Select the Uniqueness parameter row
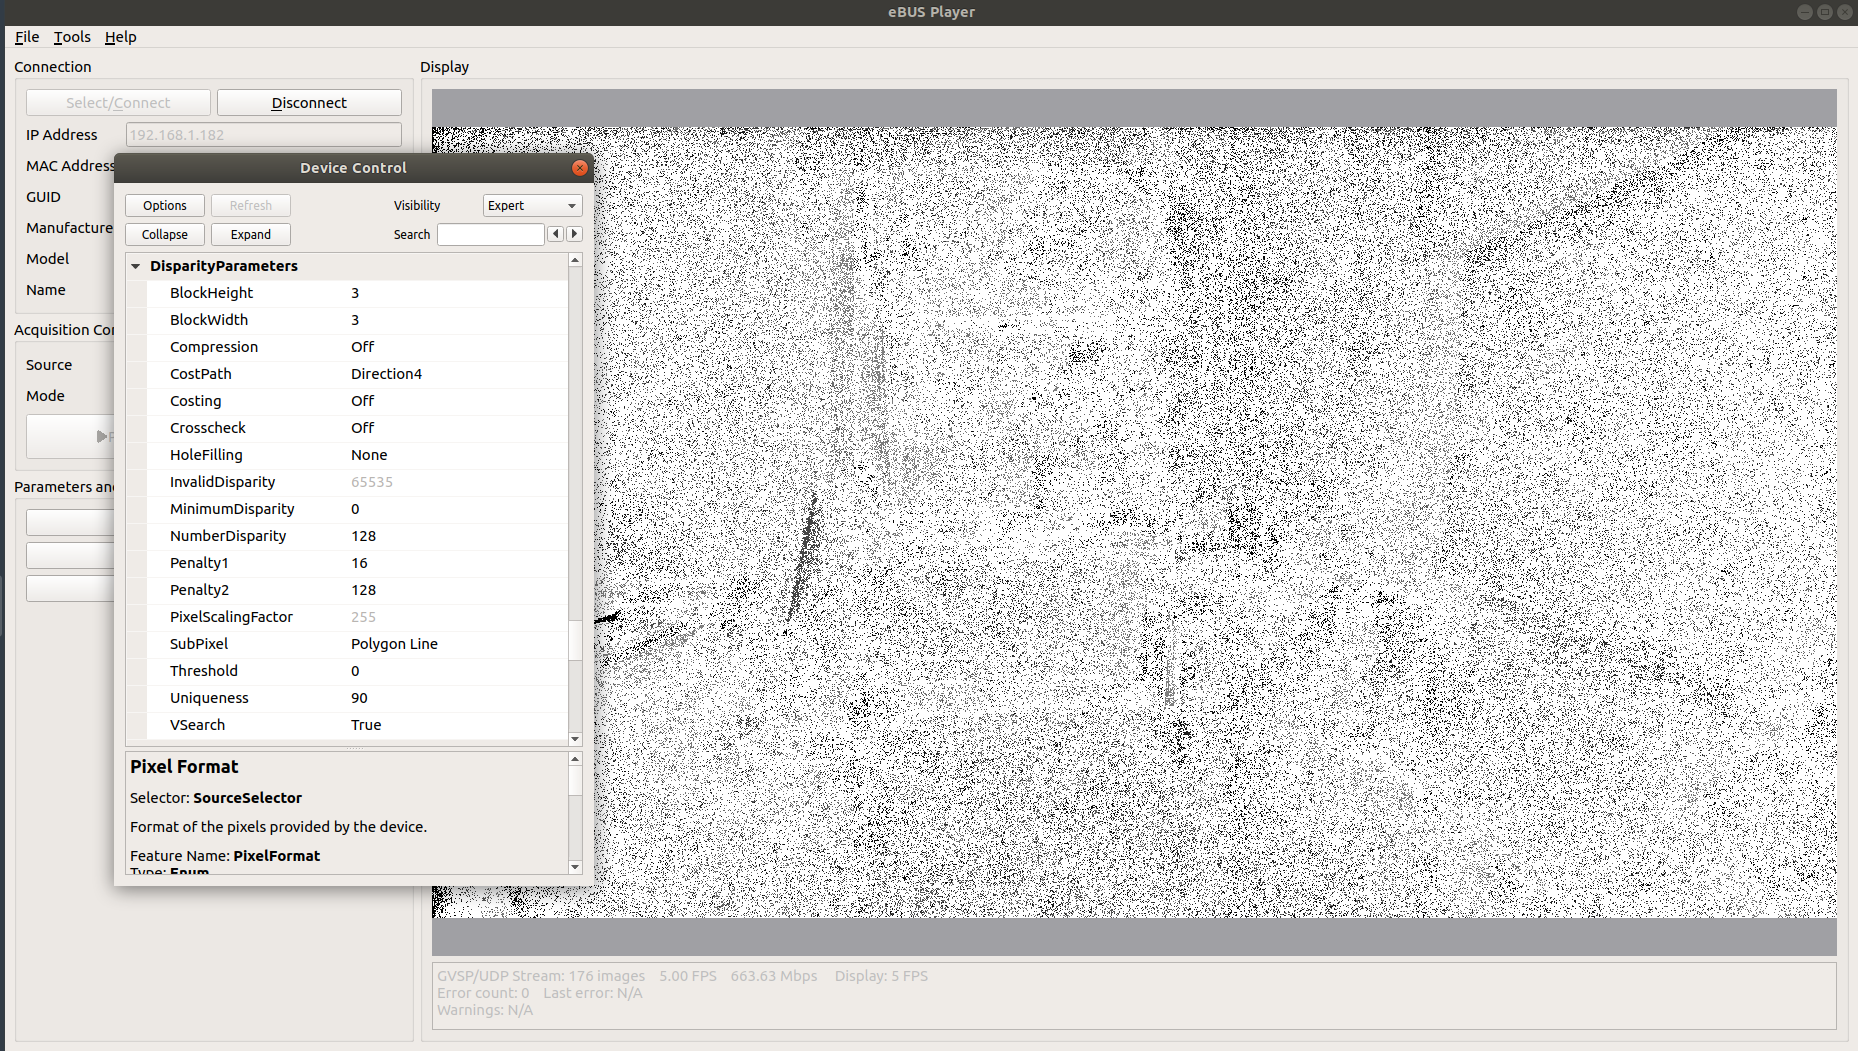The width and height of the screenshot is (1858, 1051). coord(347,698)
